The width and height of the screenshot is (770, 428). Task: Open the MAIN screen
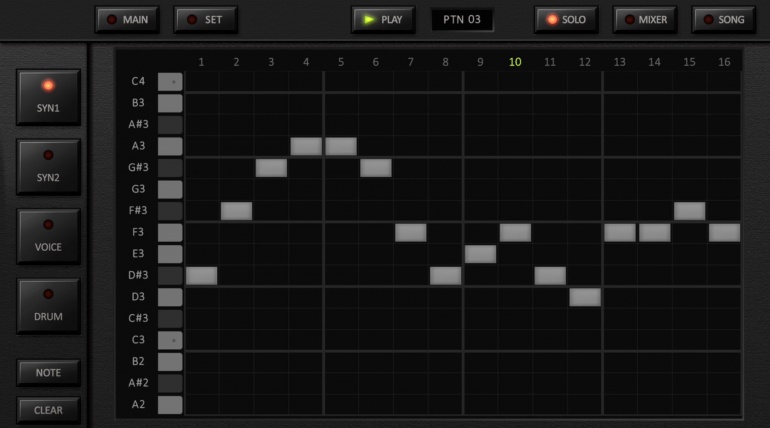tap(127, 20)
